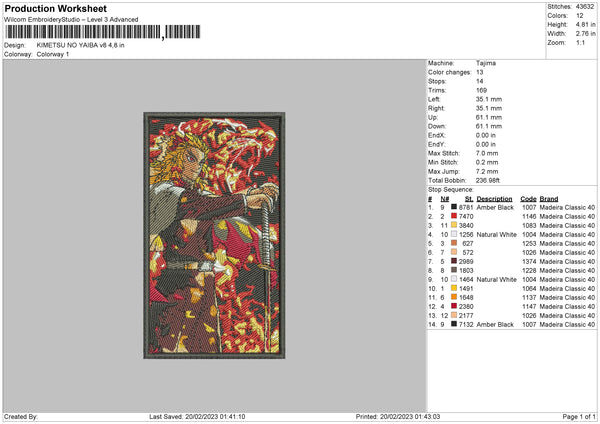Click the red swatch beside stitch count 7470
The height and width of the screenshot is (424, 600).
click(454, 216)
